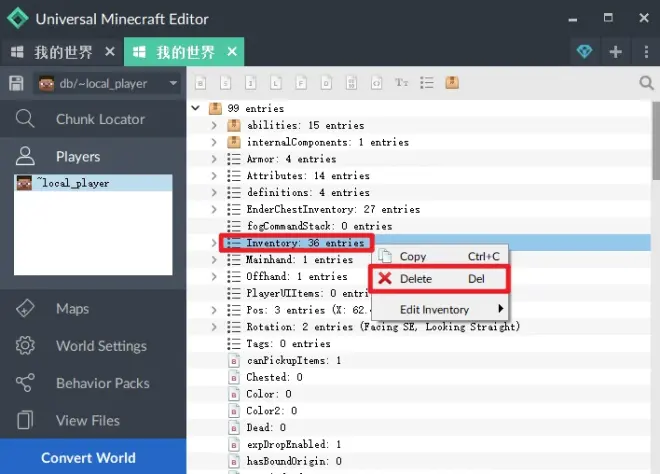This screenshot has width=660, height=474.
Task: Open World Settings
Action: point(93,346)
